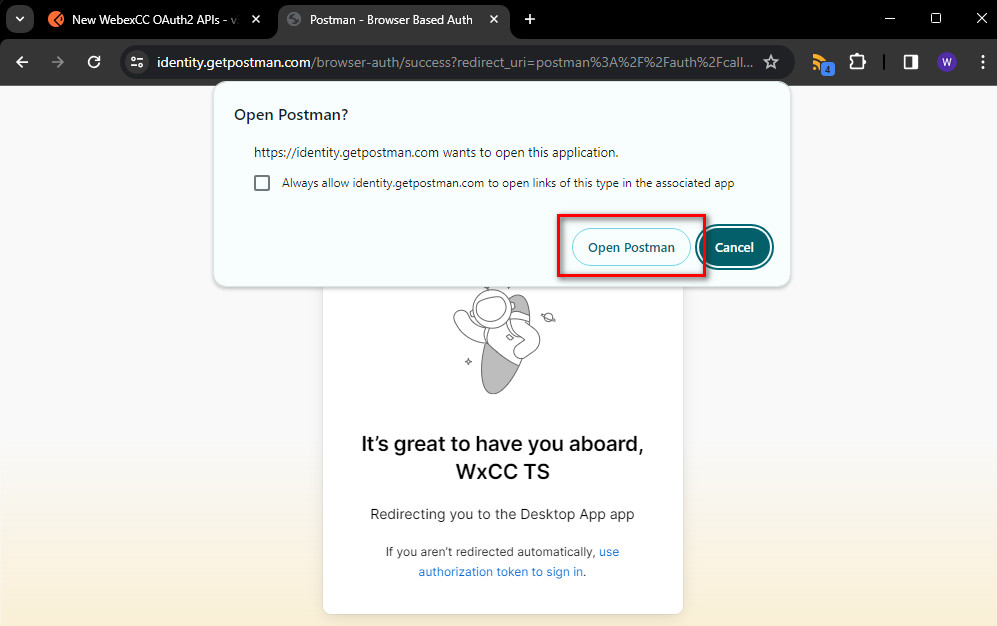Expand the tab search dropdown
This screenshot has height=626, width=997.
tap(20, 19)
